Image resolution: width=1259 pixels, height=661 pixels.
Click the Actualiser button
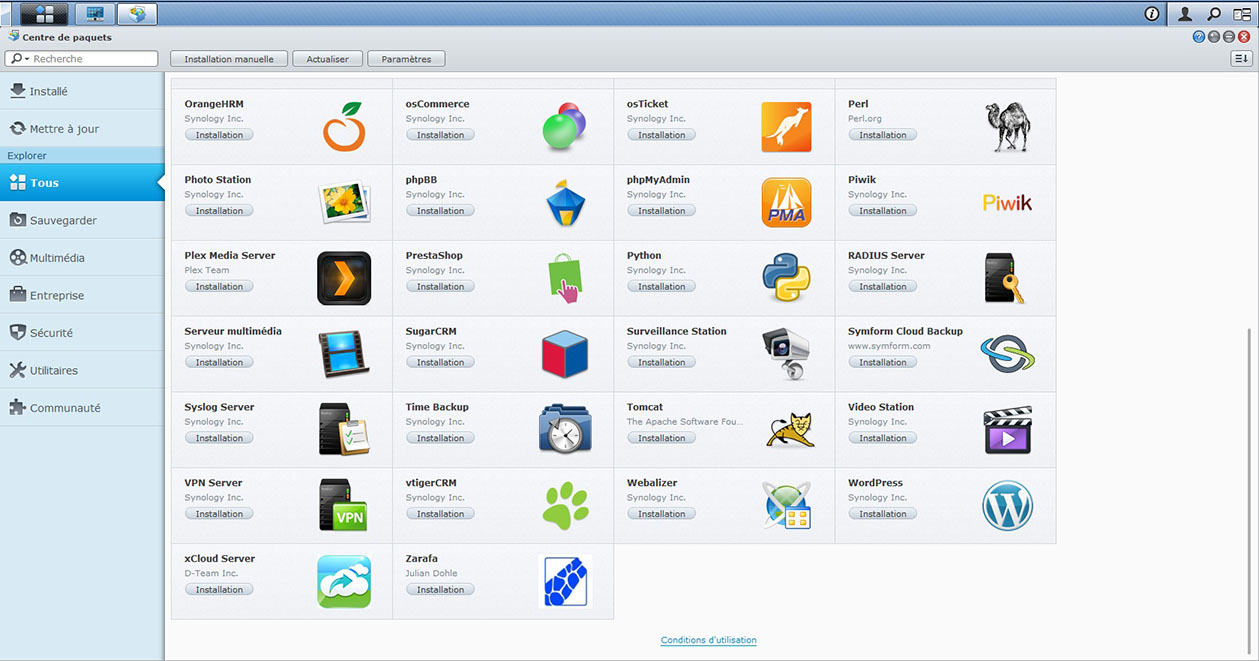click(x=328, y=59)
